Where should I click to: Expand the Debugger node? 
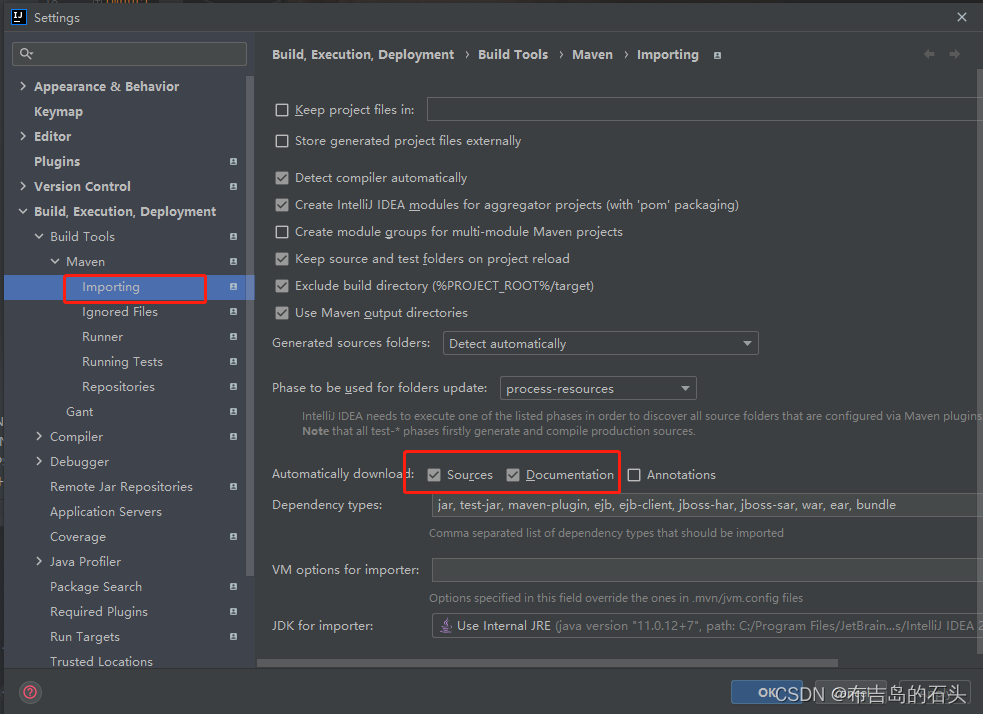39,461
